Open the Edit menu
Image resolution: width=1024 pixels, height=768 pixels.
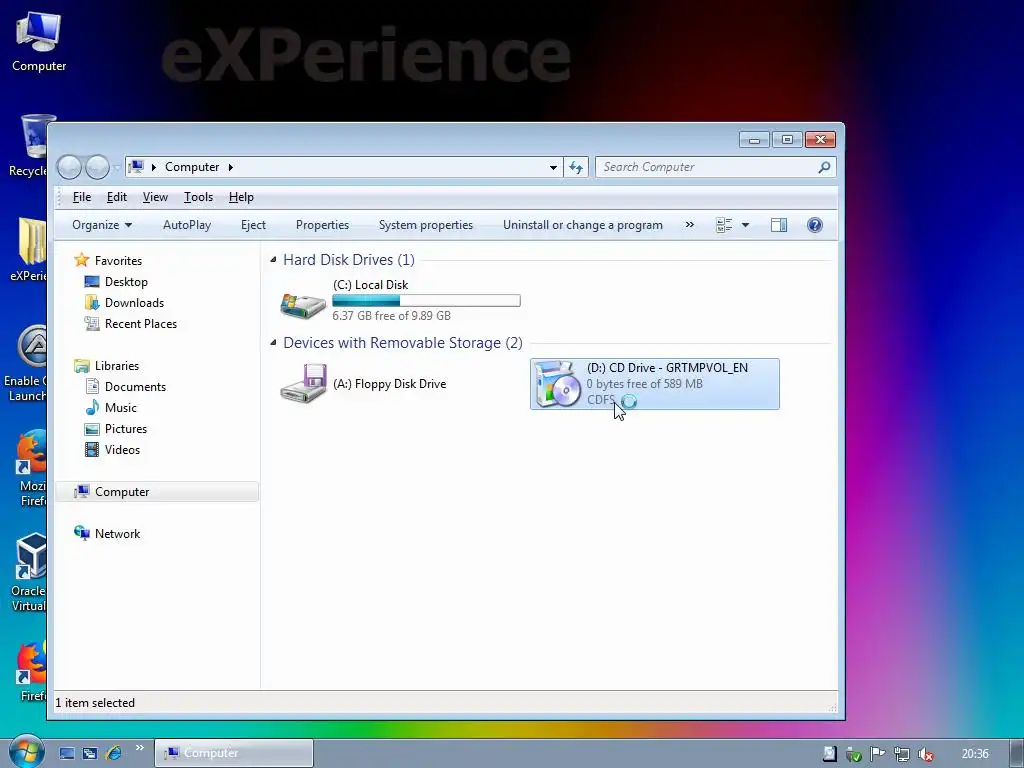pyautogui.click(x=117, y=197)
